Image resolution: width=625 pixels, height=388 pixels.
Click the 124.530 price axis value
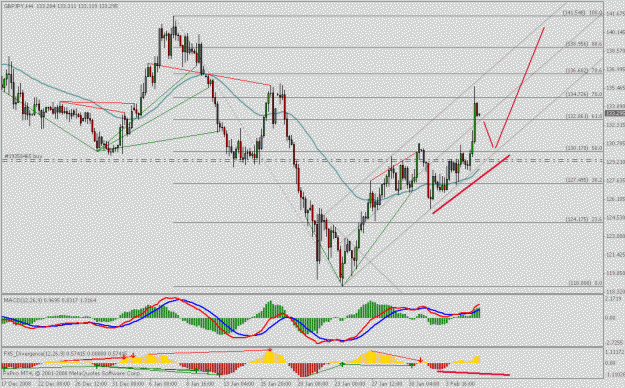[x=615, y=217]
